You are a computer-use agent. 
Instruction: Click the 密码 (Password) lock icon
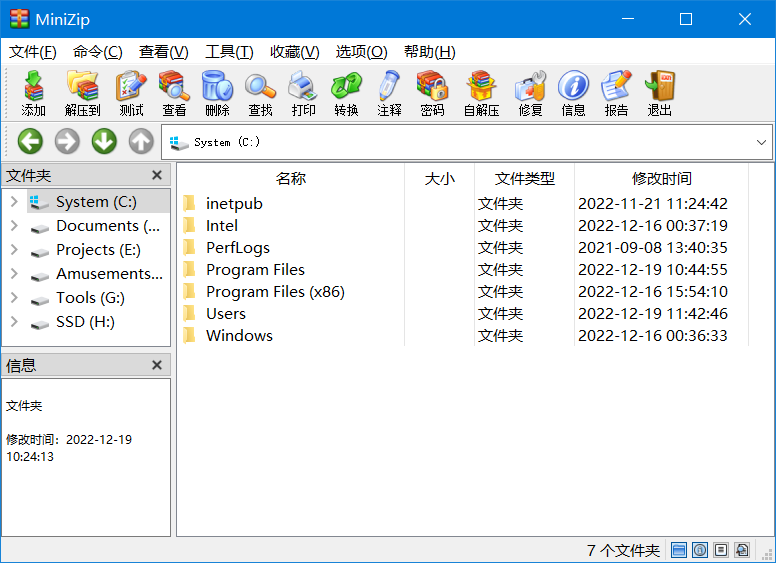(x=433, y=94)
